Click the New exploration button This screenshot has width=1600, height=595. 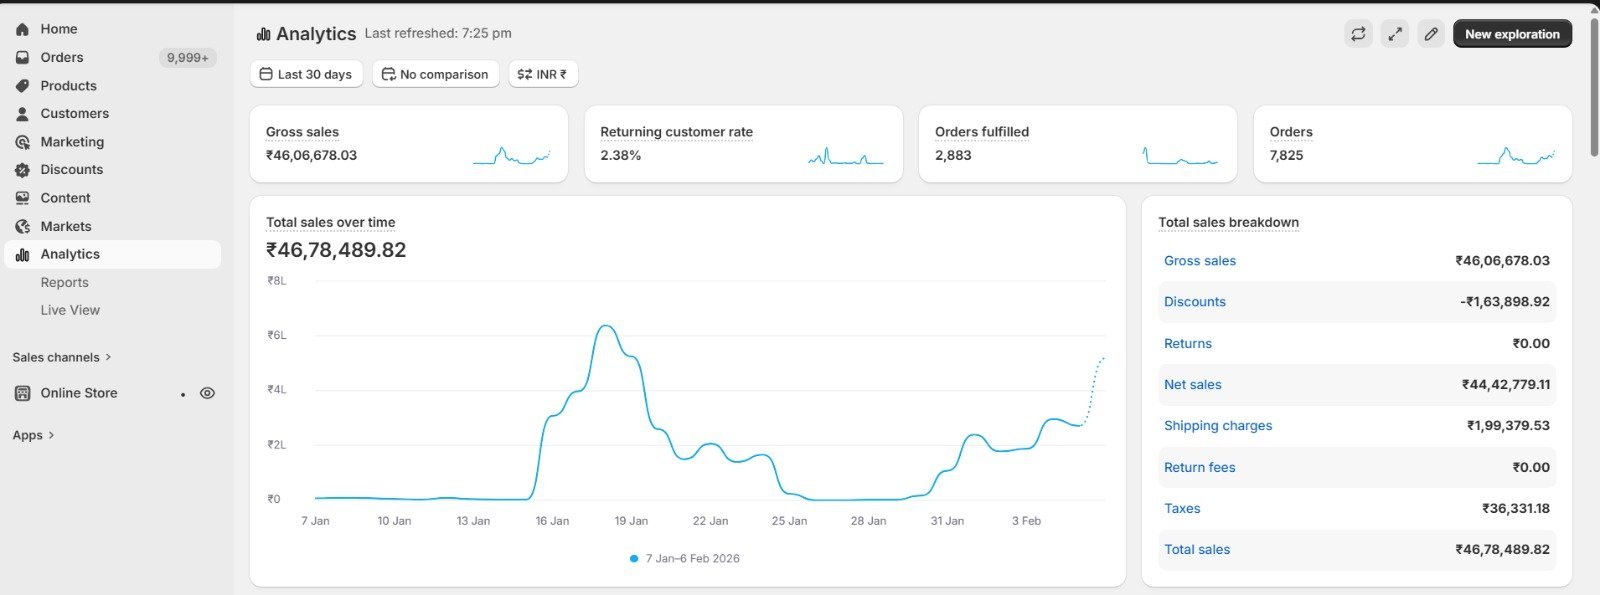(1512, 34)
